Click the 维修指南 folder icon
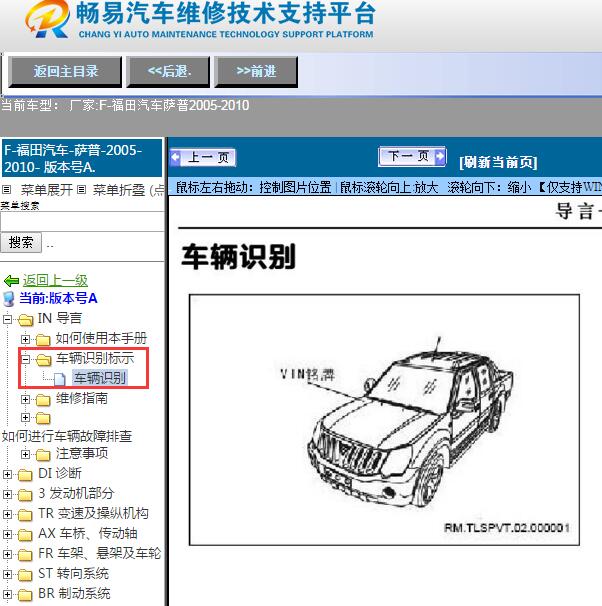Viewport: 602px width, 606px height. [43, 400]
